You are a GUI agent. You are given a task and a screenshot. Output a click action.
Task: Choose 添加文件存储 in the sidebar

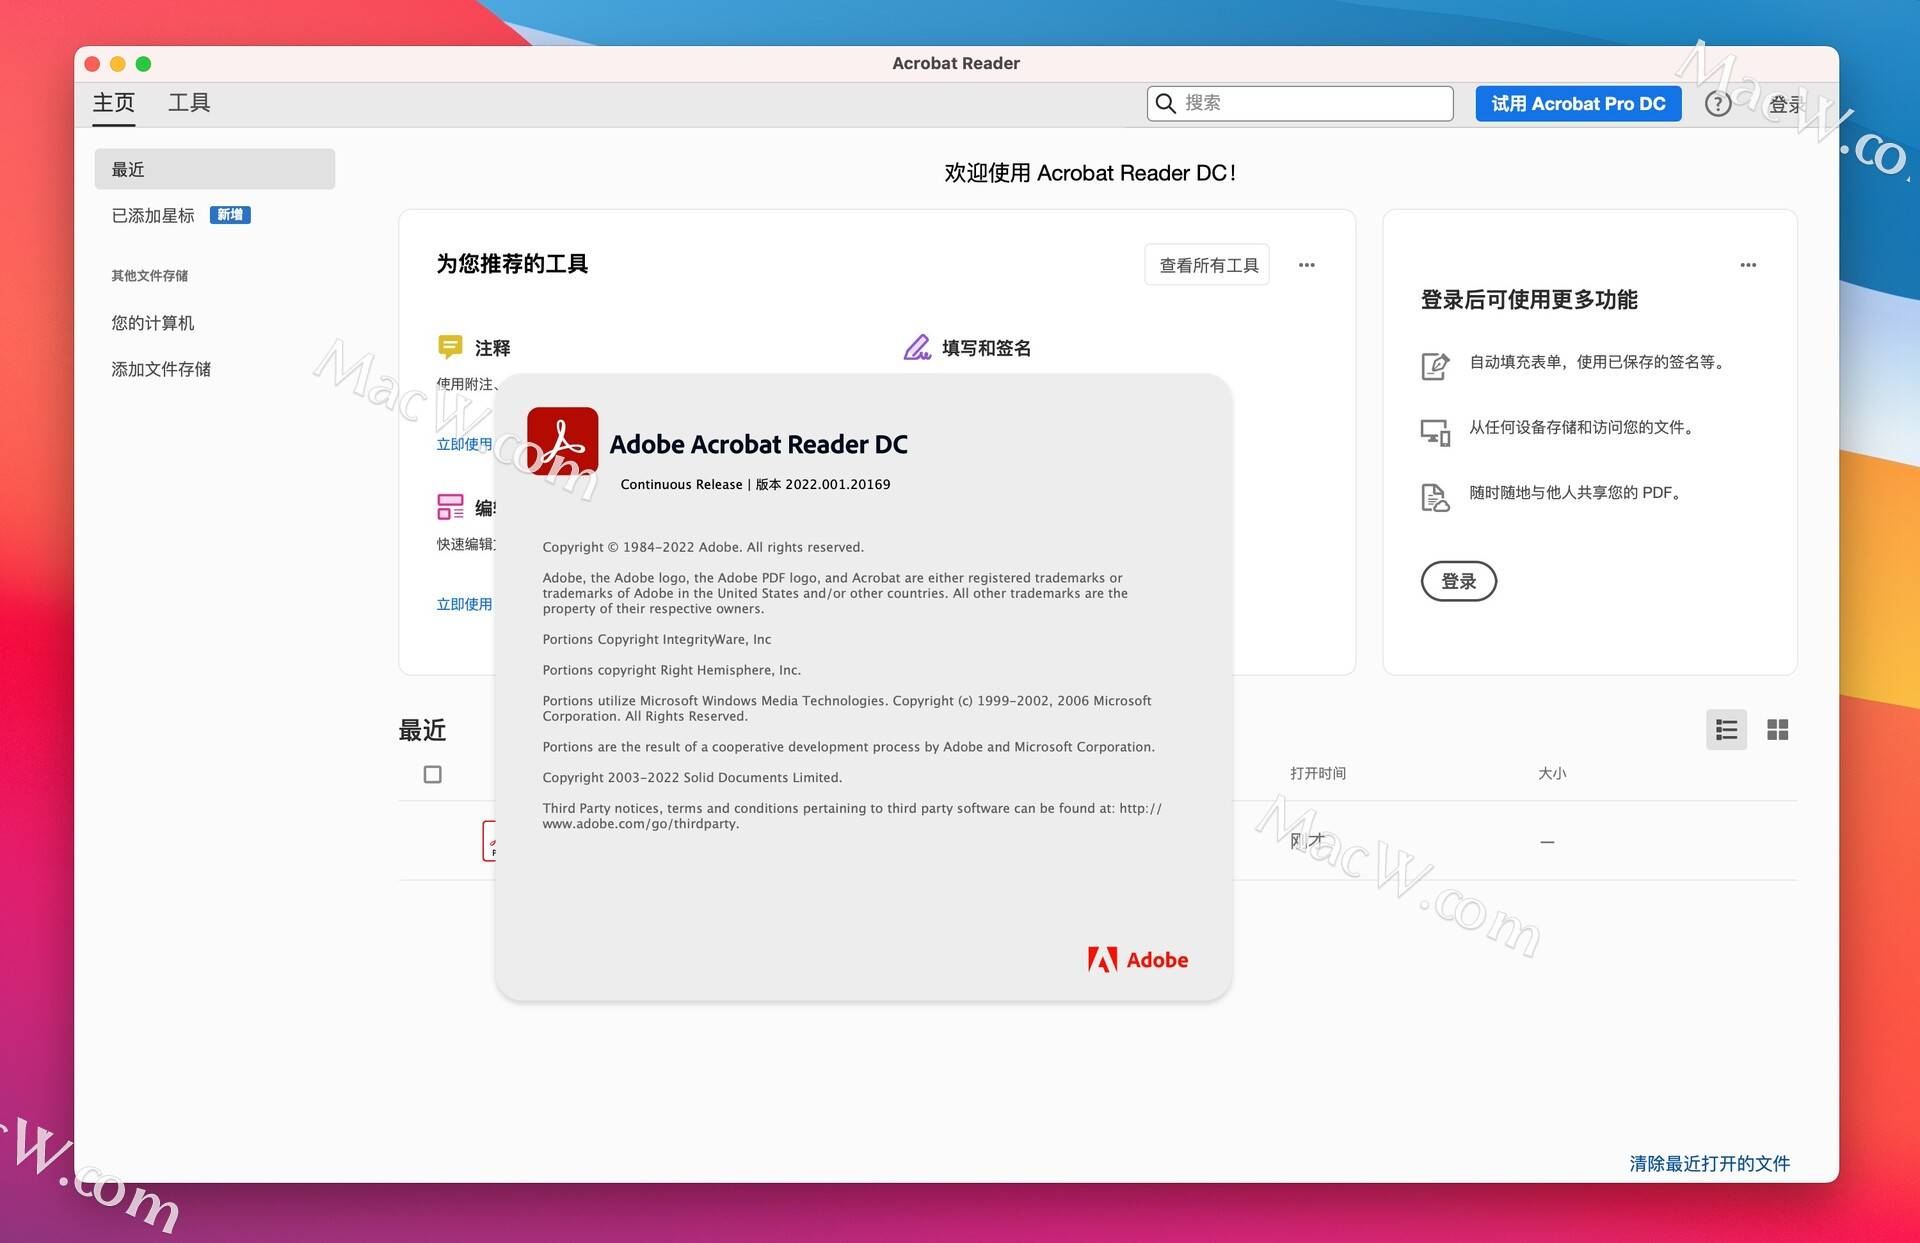(x=161, y=369)
